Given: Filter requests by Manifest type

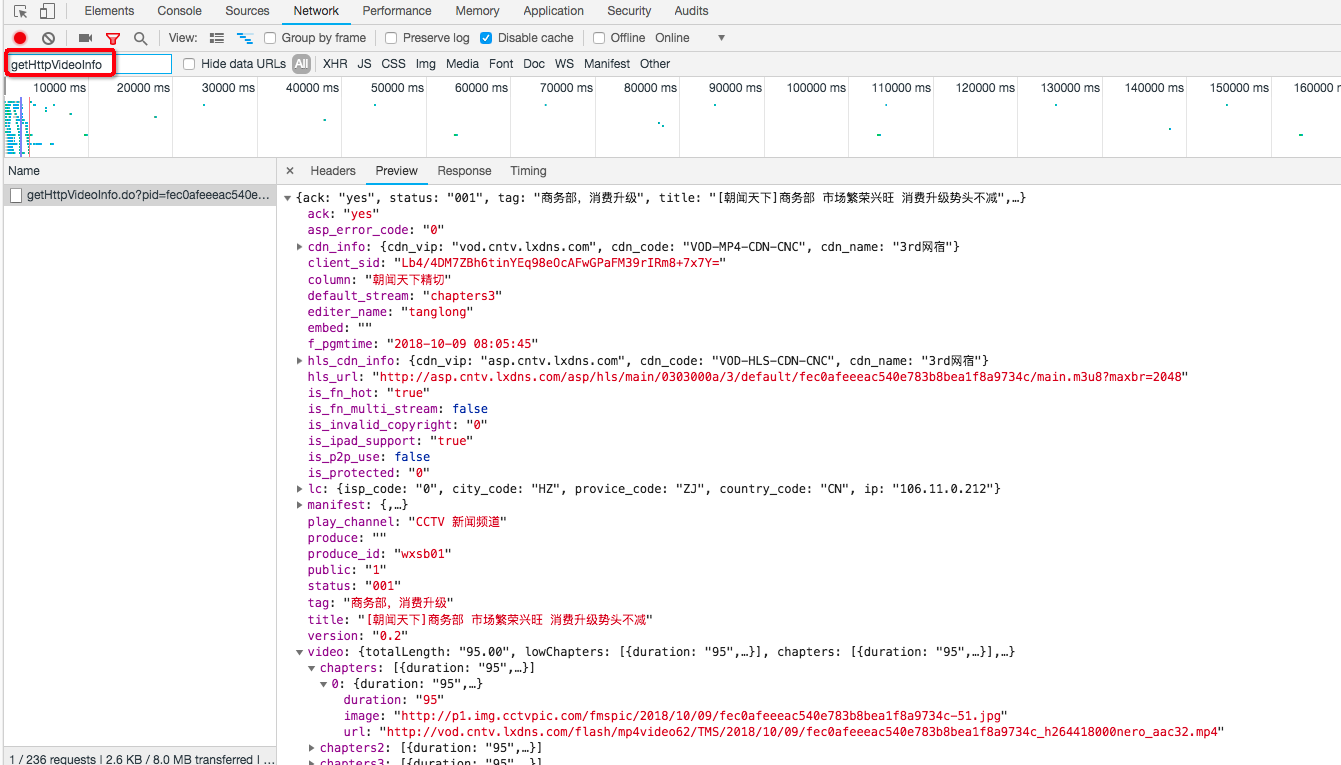Looking at the screenshot, I should tap(607, 64).
